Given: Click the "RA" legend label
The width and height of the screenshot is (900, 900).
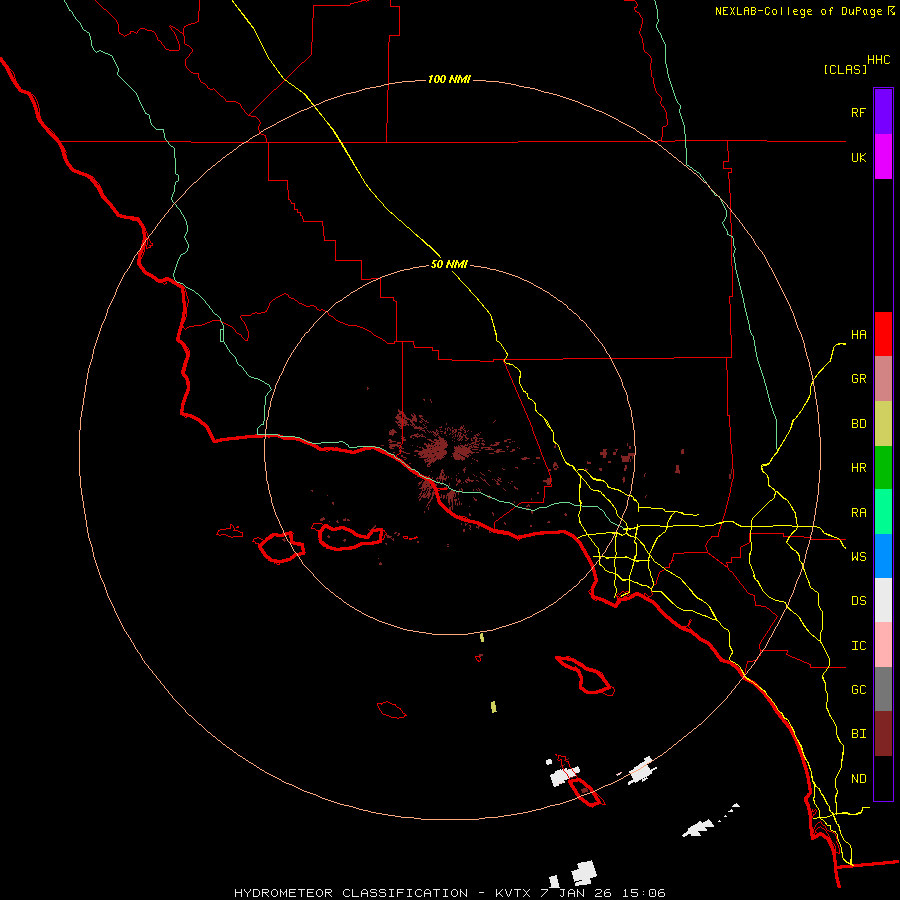Looking at the screenshot, I should [x=858, y=512].
